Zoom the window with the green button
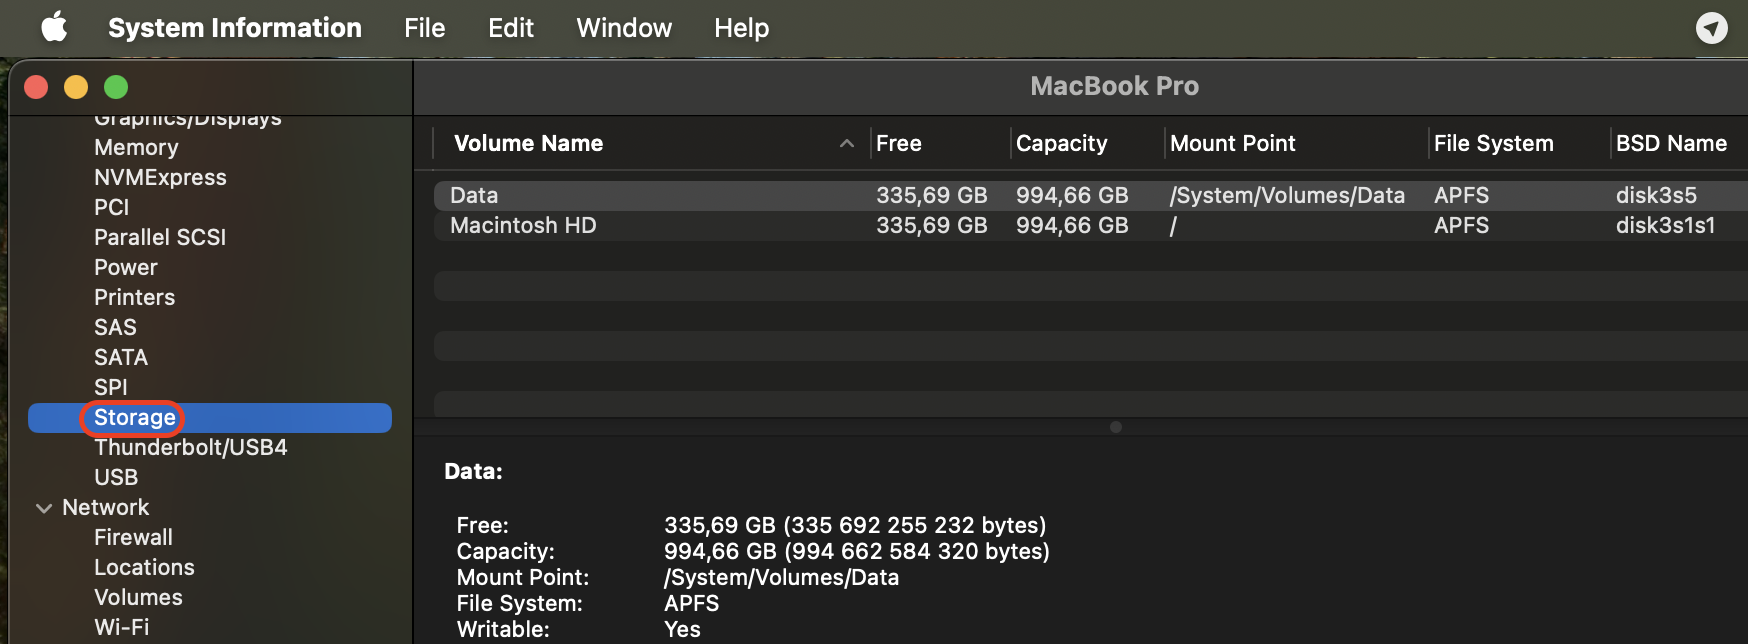 click(x=116, y=87)
